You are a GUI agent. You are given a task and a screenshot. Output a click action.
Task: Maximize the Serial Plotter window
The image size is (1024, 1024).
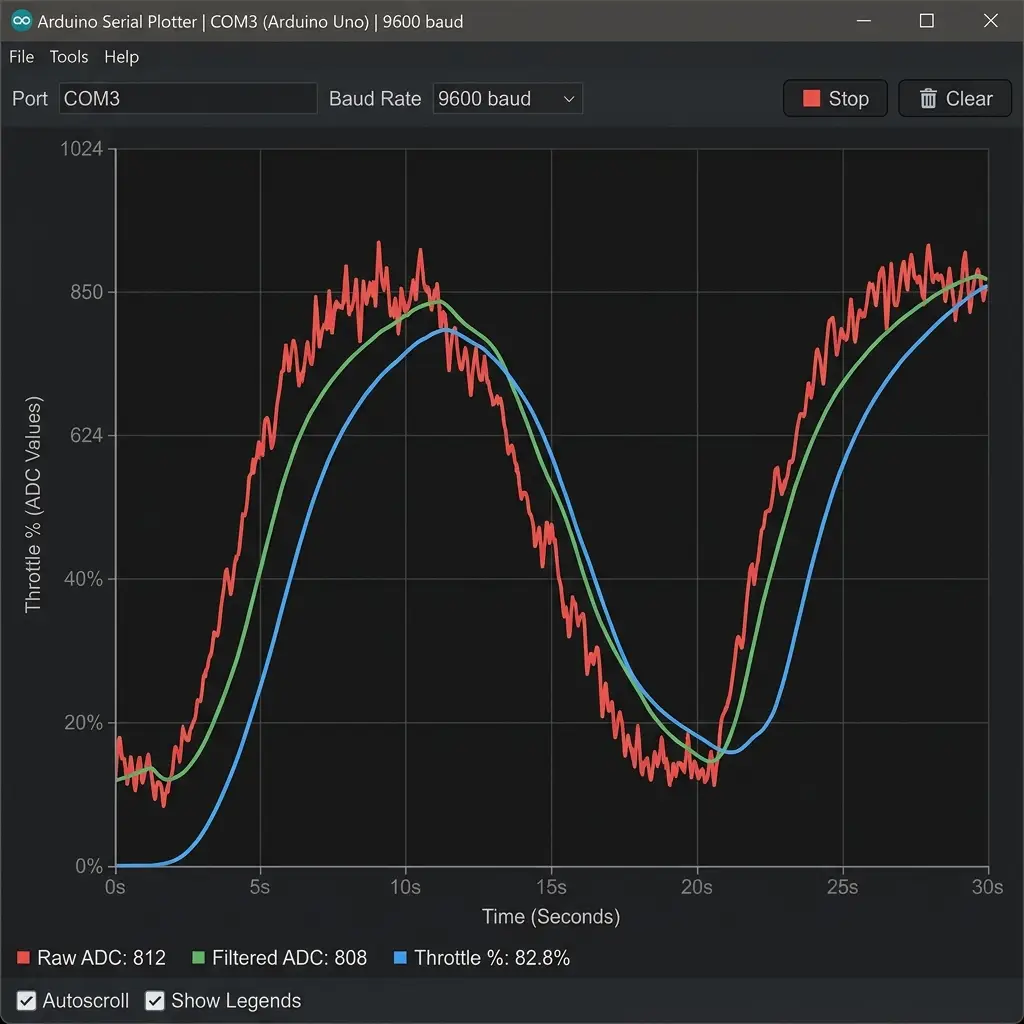tap(927, 21)
